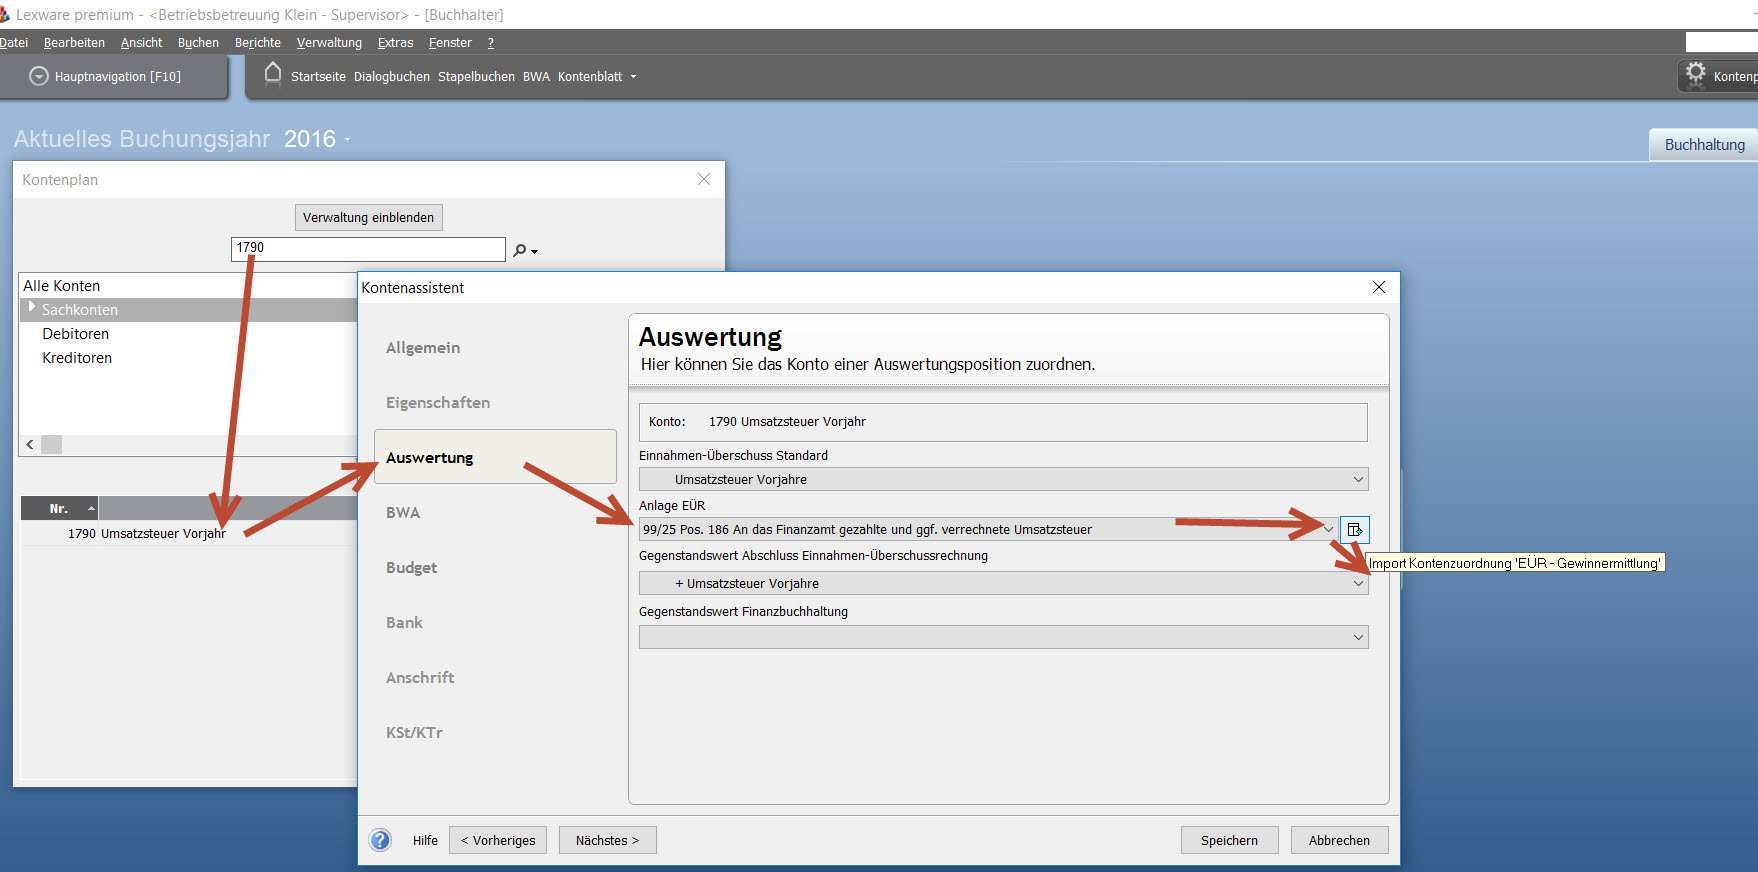This screenshot has width=1758, height=872.
Task: Click the blue Hilfe question mark icon
Action: [380, 840]
